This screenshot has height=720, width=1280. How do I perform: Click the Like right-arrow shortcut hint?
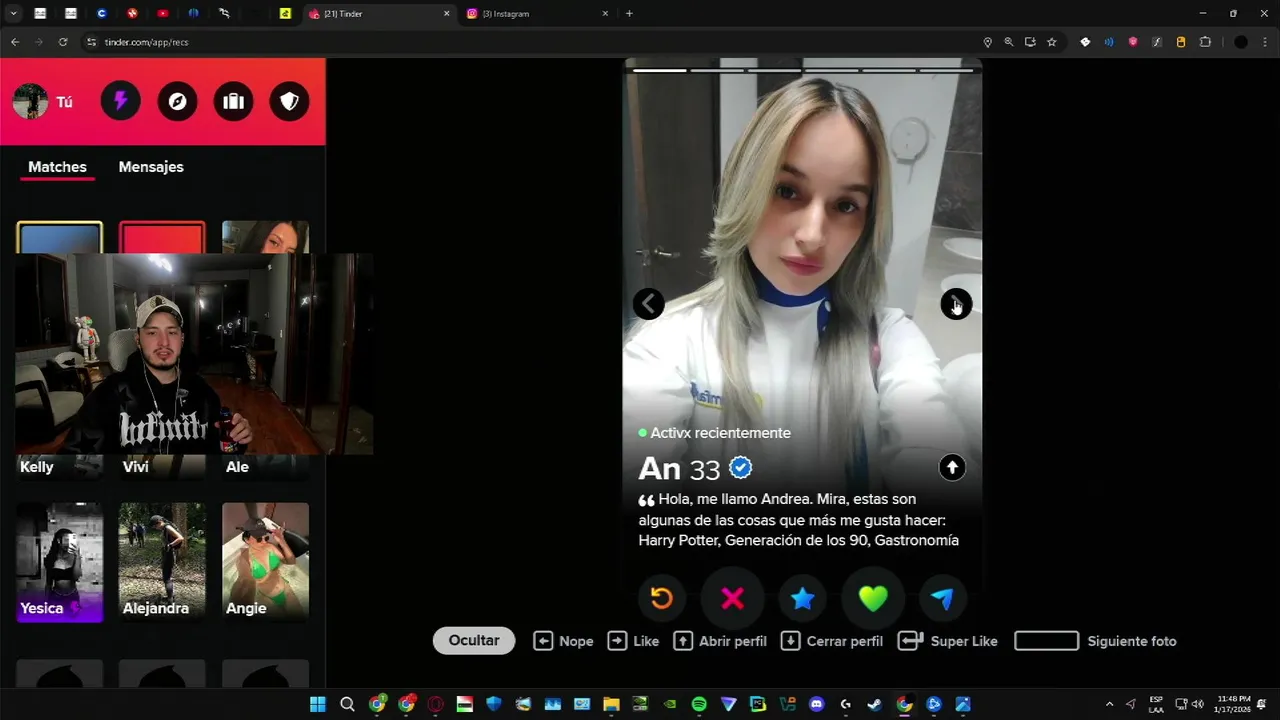pyautogui.click(x=633, y=641)
